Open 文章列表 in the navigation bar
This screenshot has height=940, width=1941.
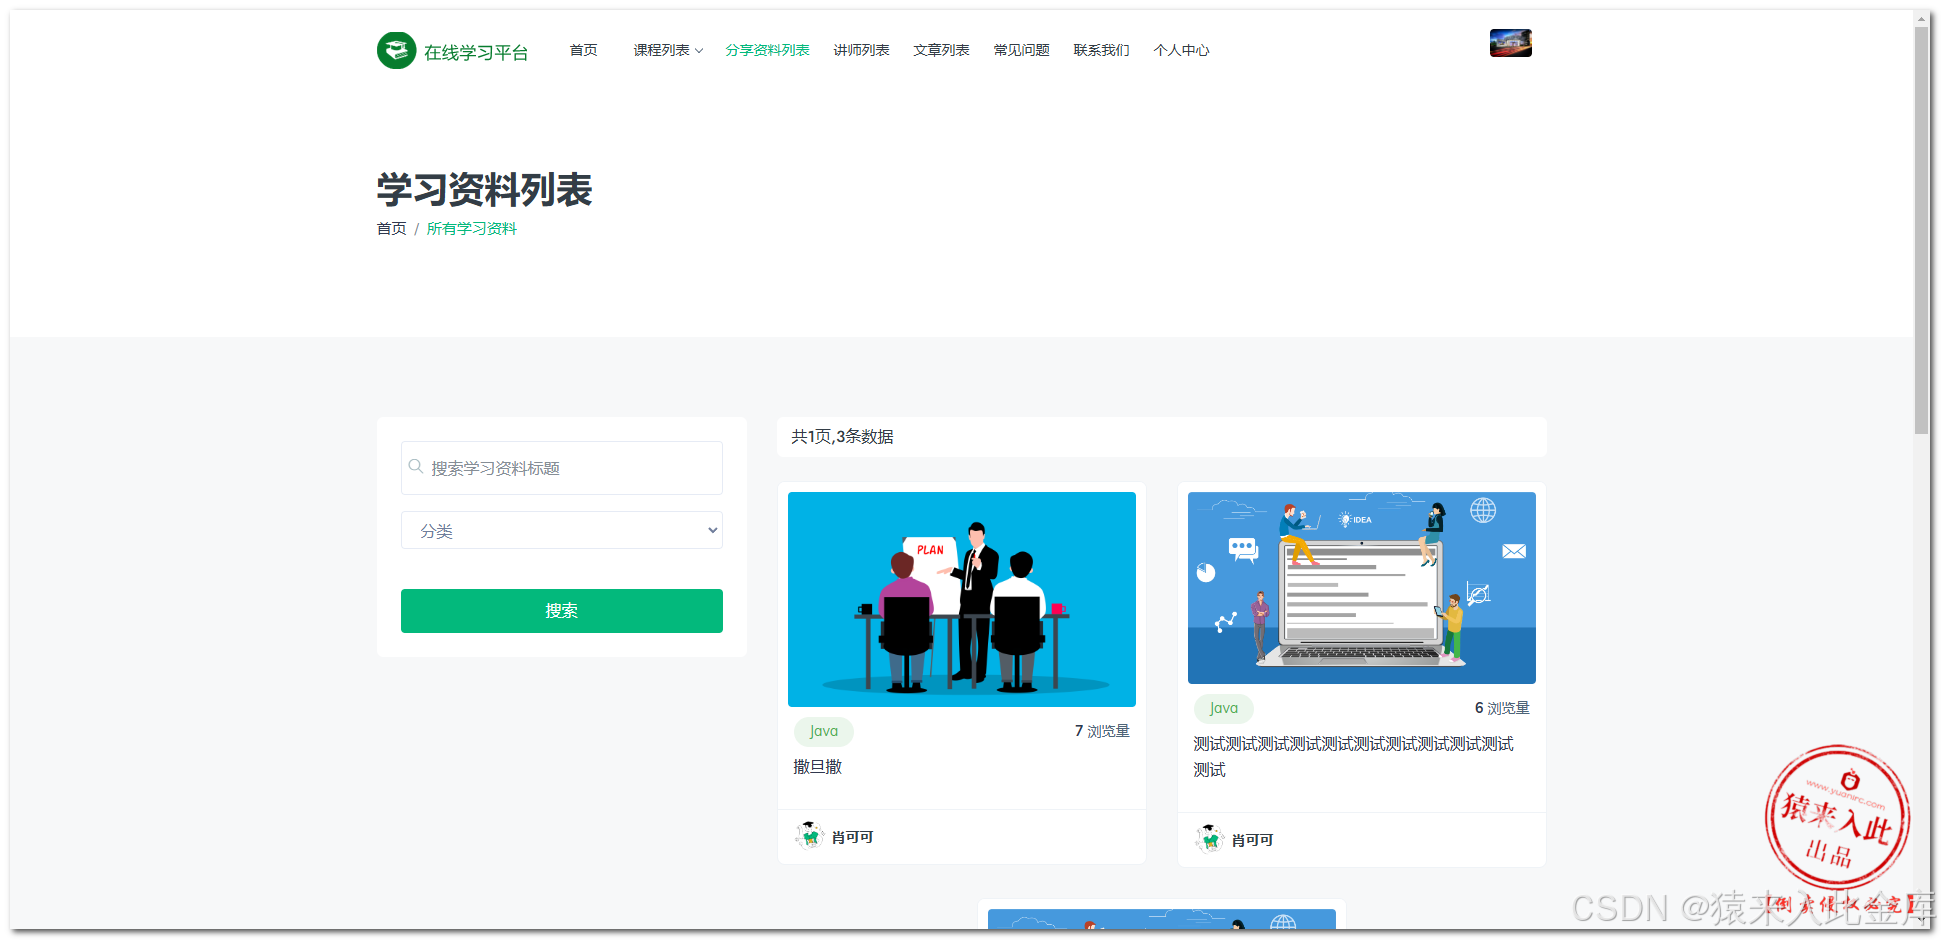(941, 49)
